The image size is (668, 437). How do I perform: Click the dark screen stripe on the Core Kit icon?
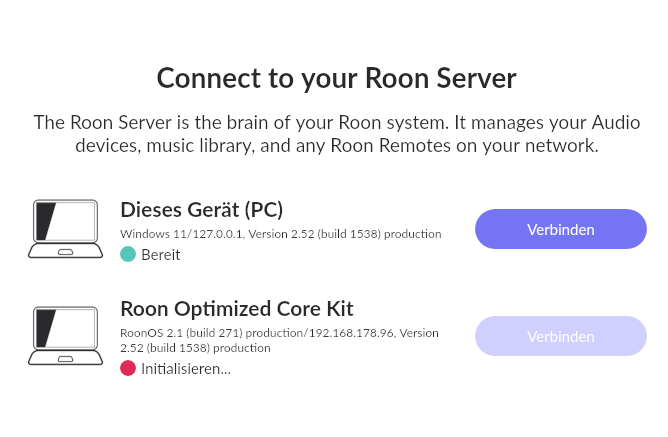[x=45, y=328]
